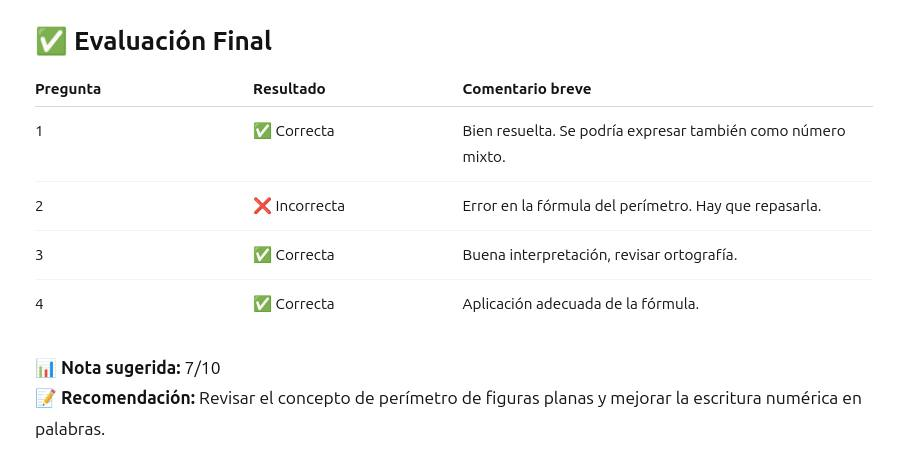
Task: Click the Comentario breve column header
Action: [x=526, y=89]
